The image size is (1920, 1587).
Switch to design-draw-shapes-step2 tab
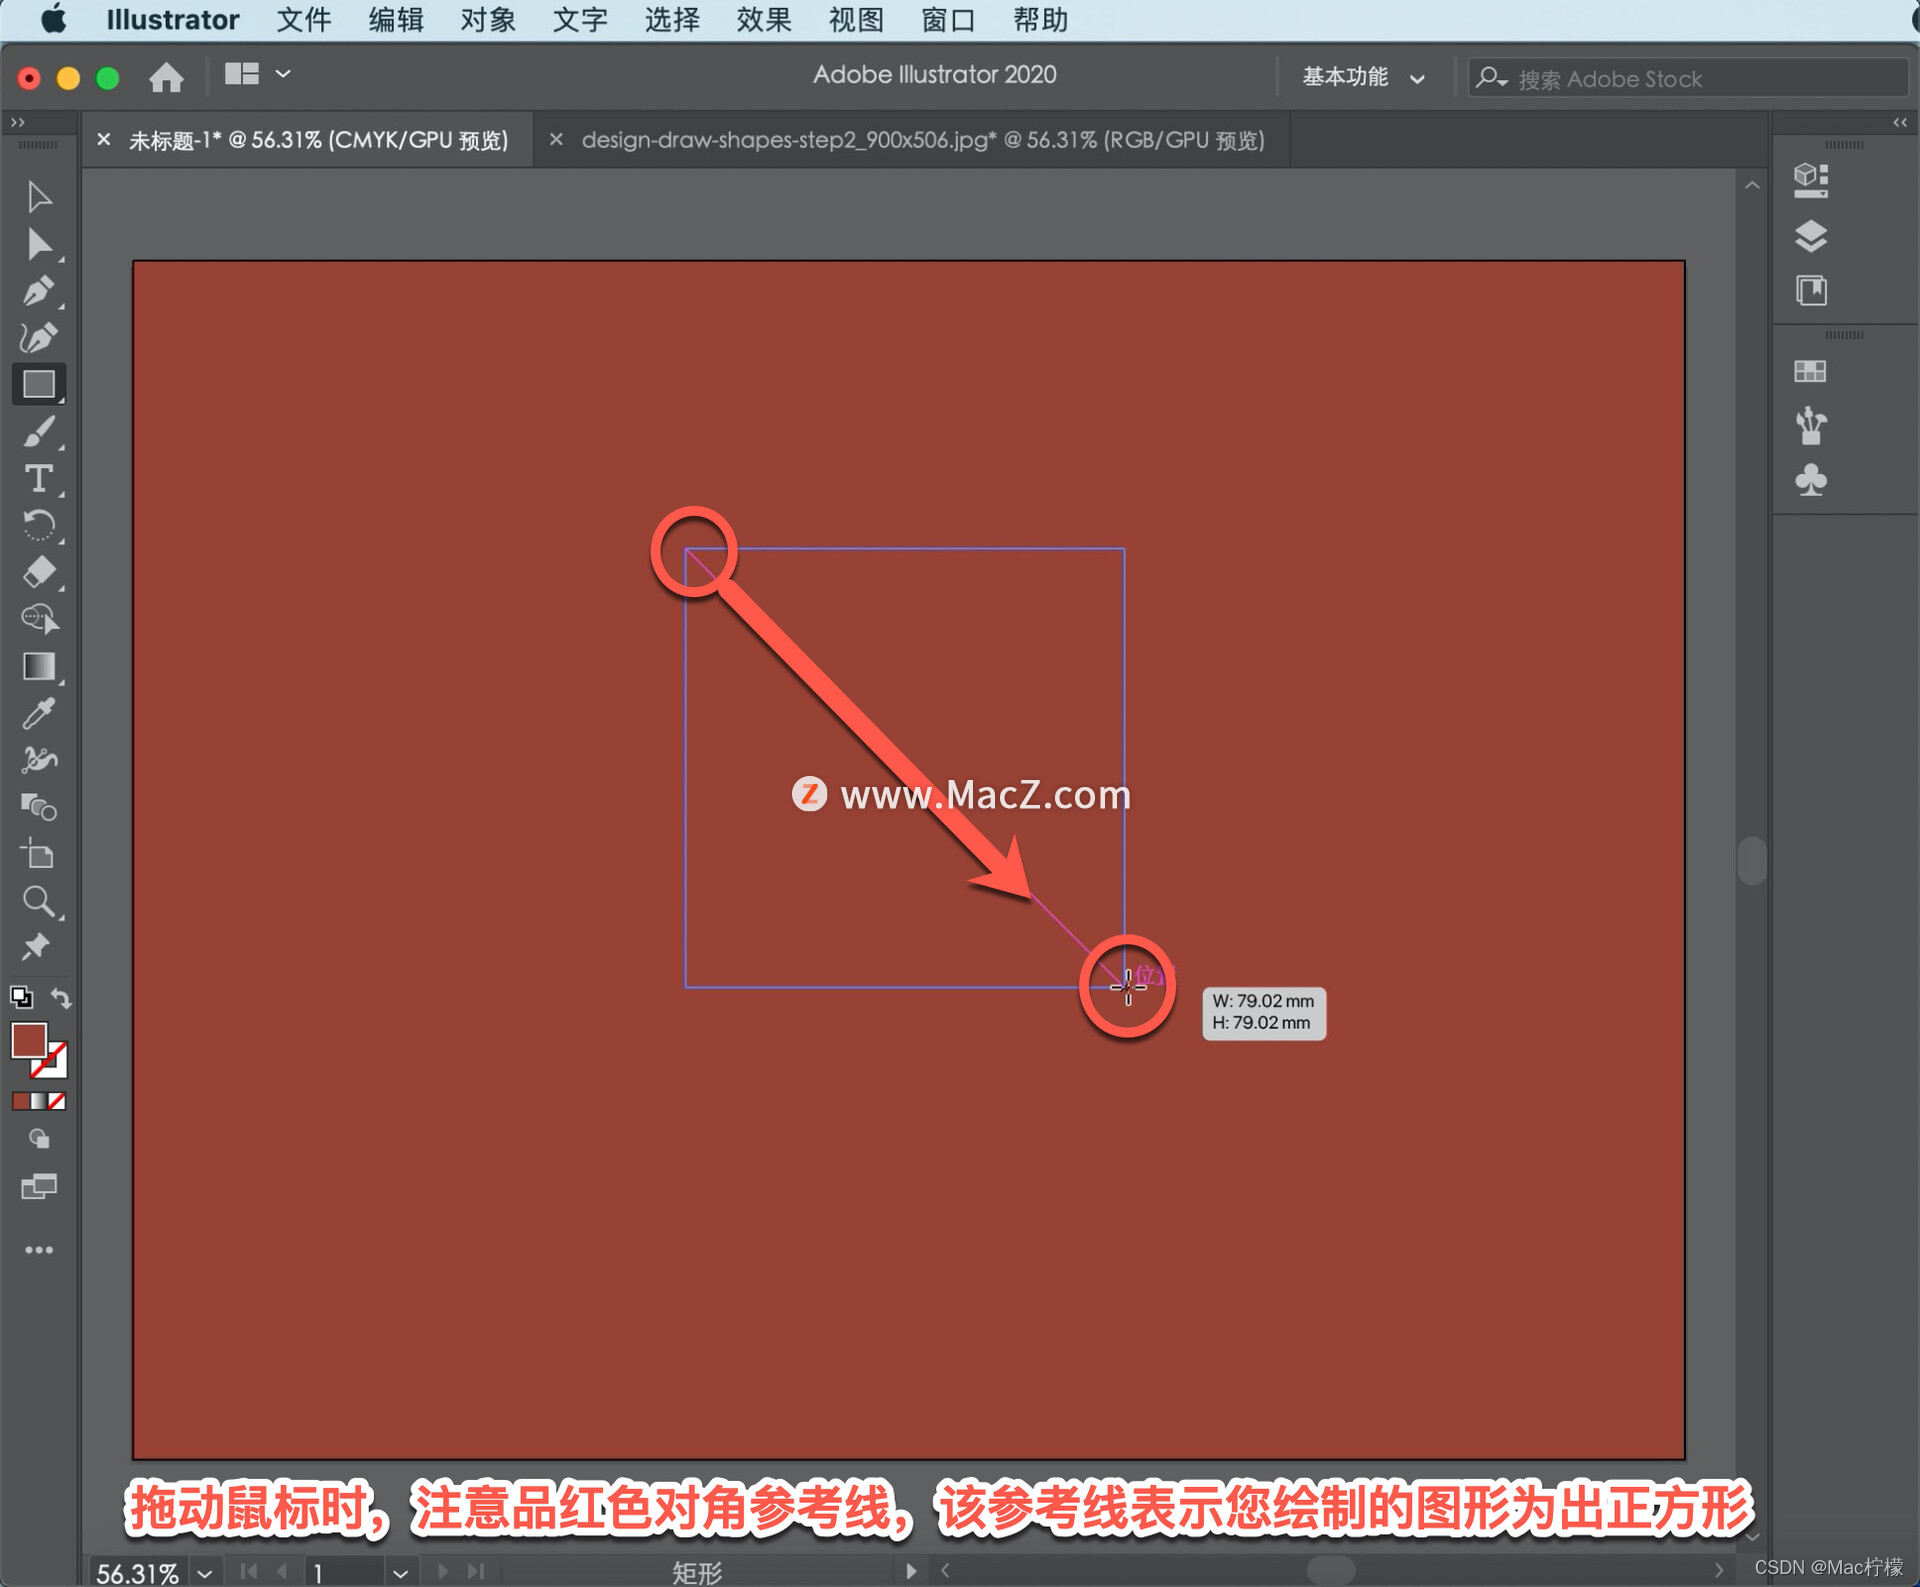922,140
